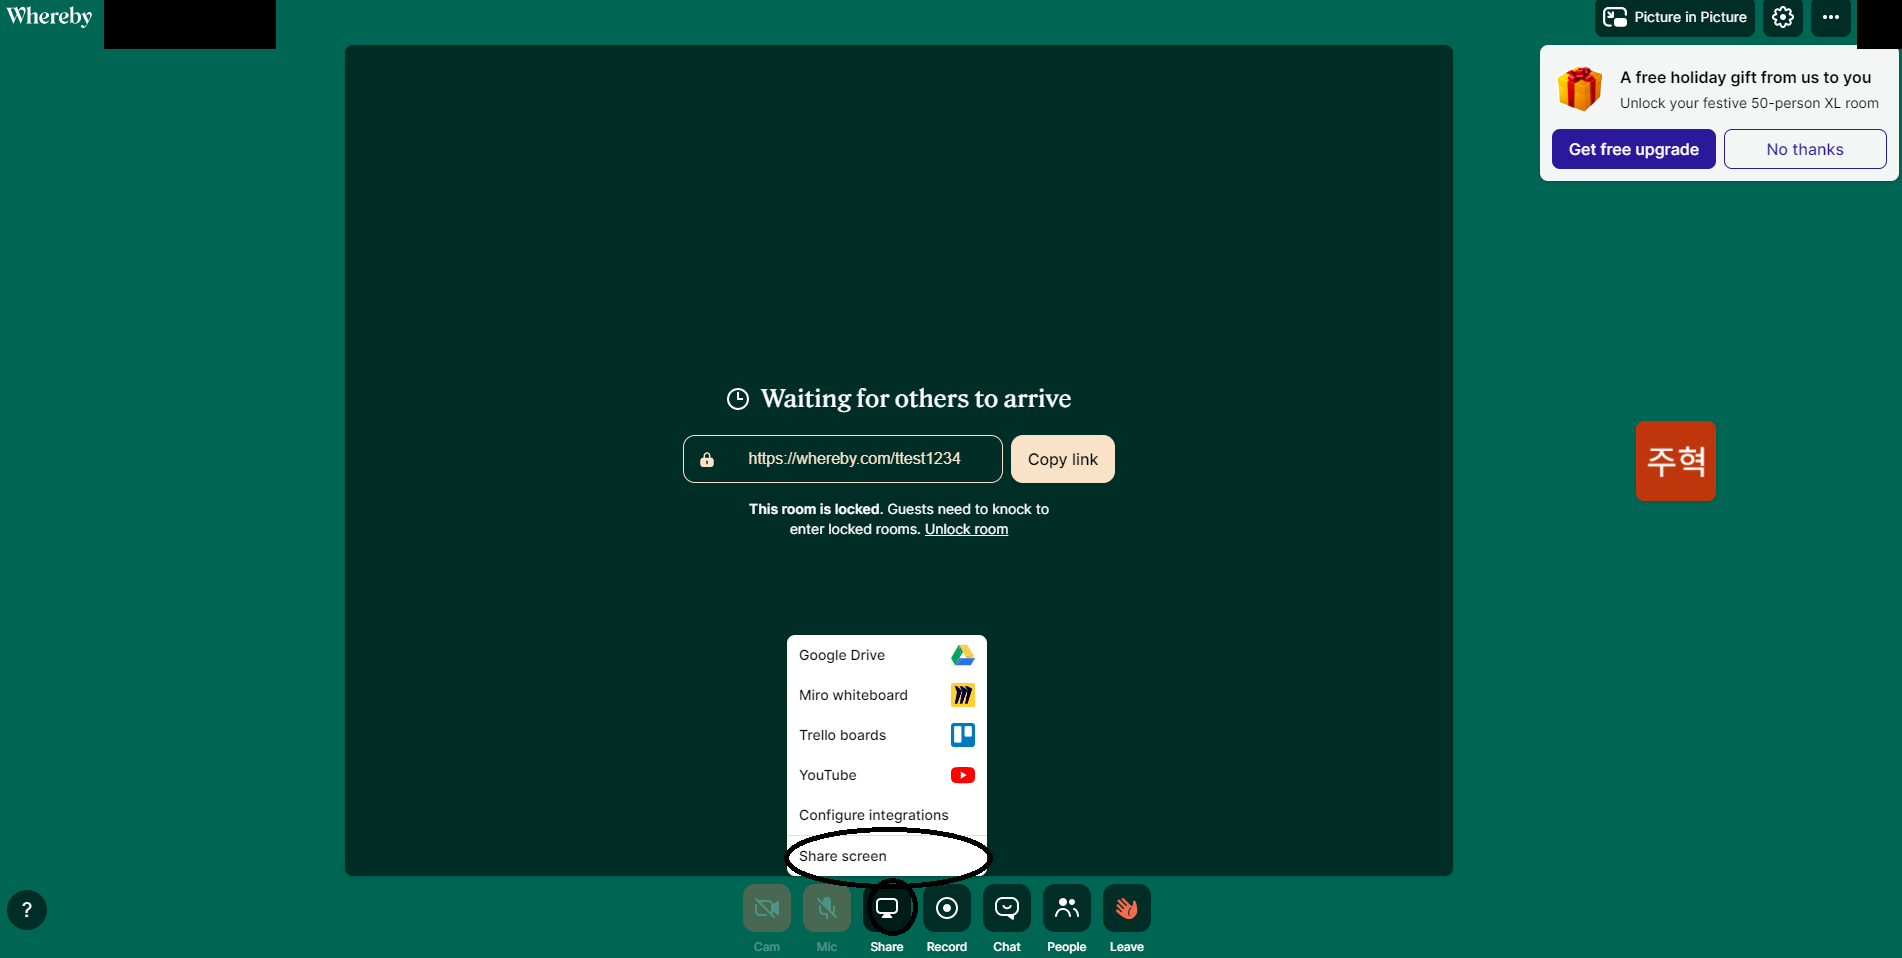The height and width of the screenshot is (958, 1902).
Task: Choose the YouTube share option
Action: [887, 775]
